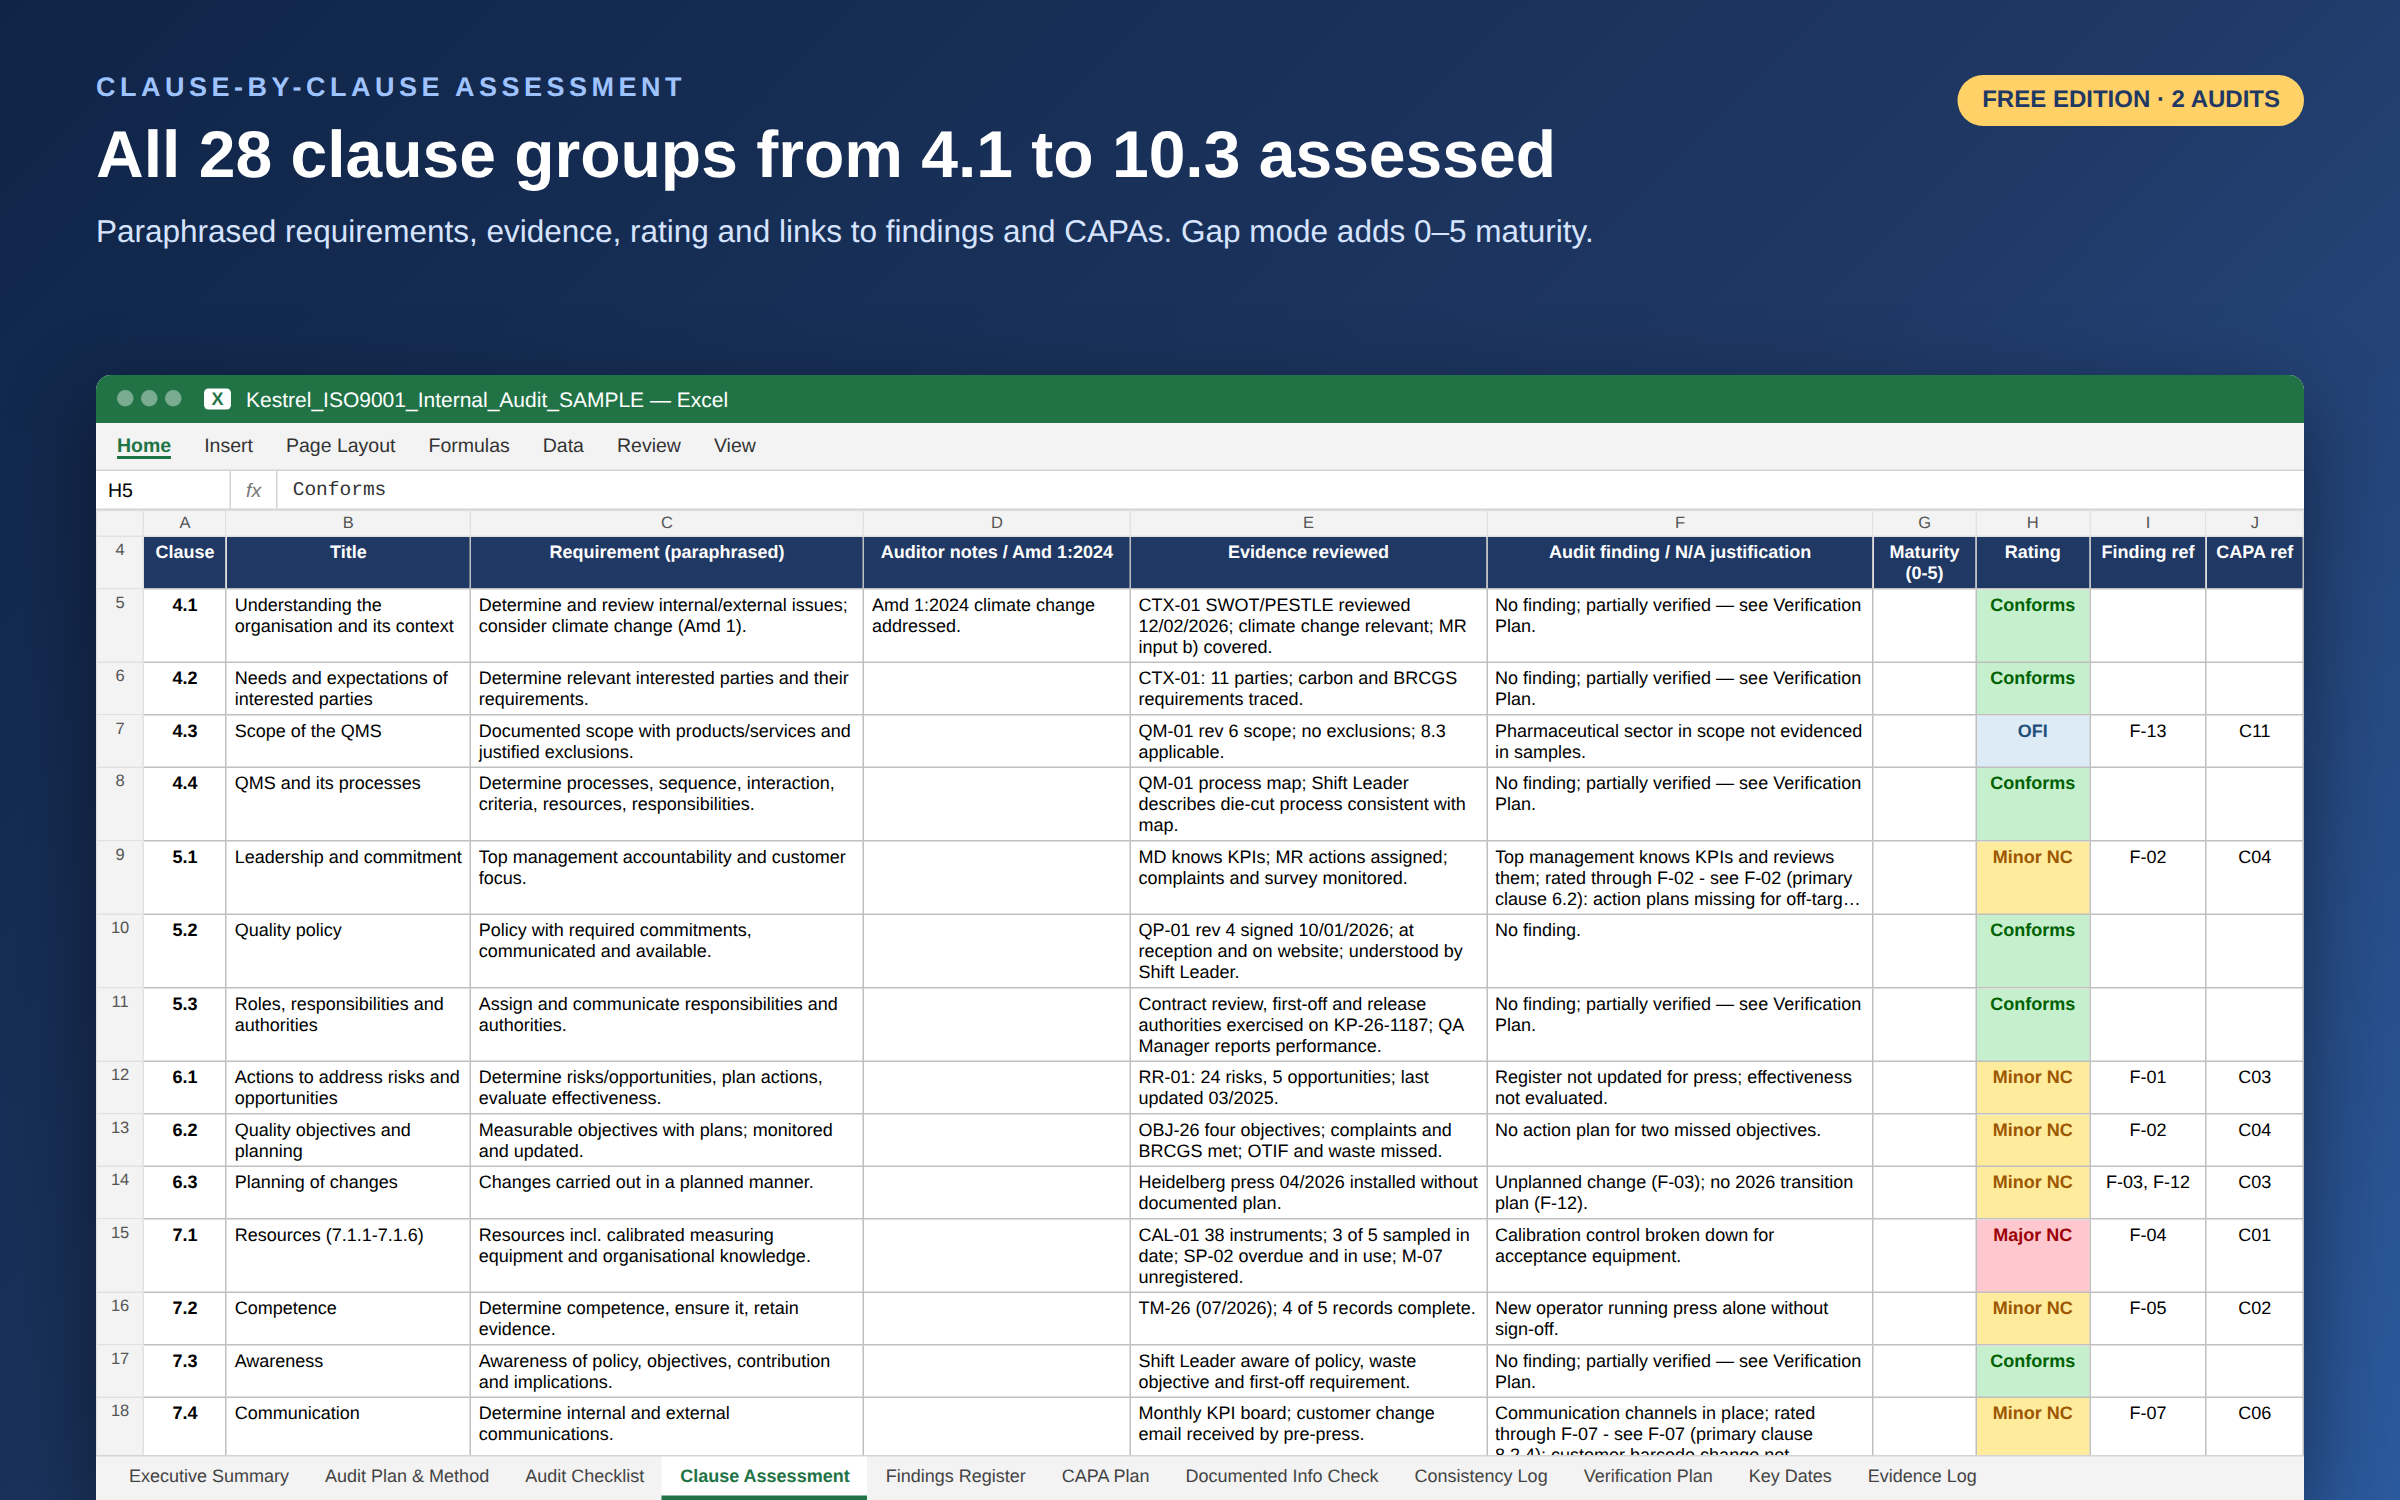The width and height of the screenshot is (2400, 1500).
Task: Open the Page Layout tab
Action: 340,446
